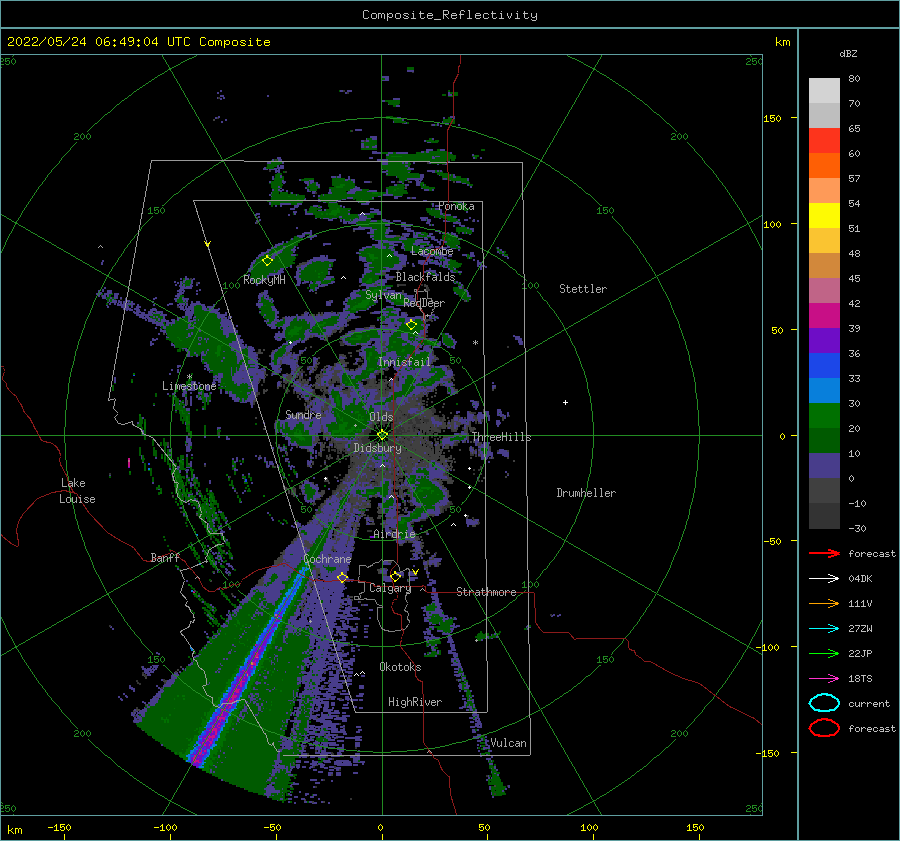Click the cyan 27ZW arrow icon
The width and height of the screenshot is (900, 841).
click(x=824, y=629)
